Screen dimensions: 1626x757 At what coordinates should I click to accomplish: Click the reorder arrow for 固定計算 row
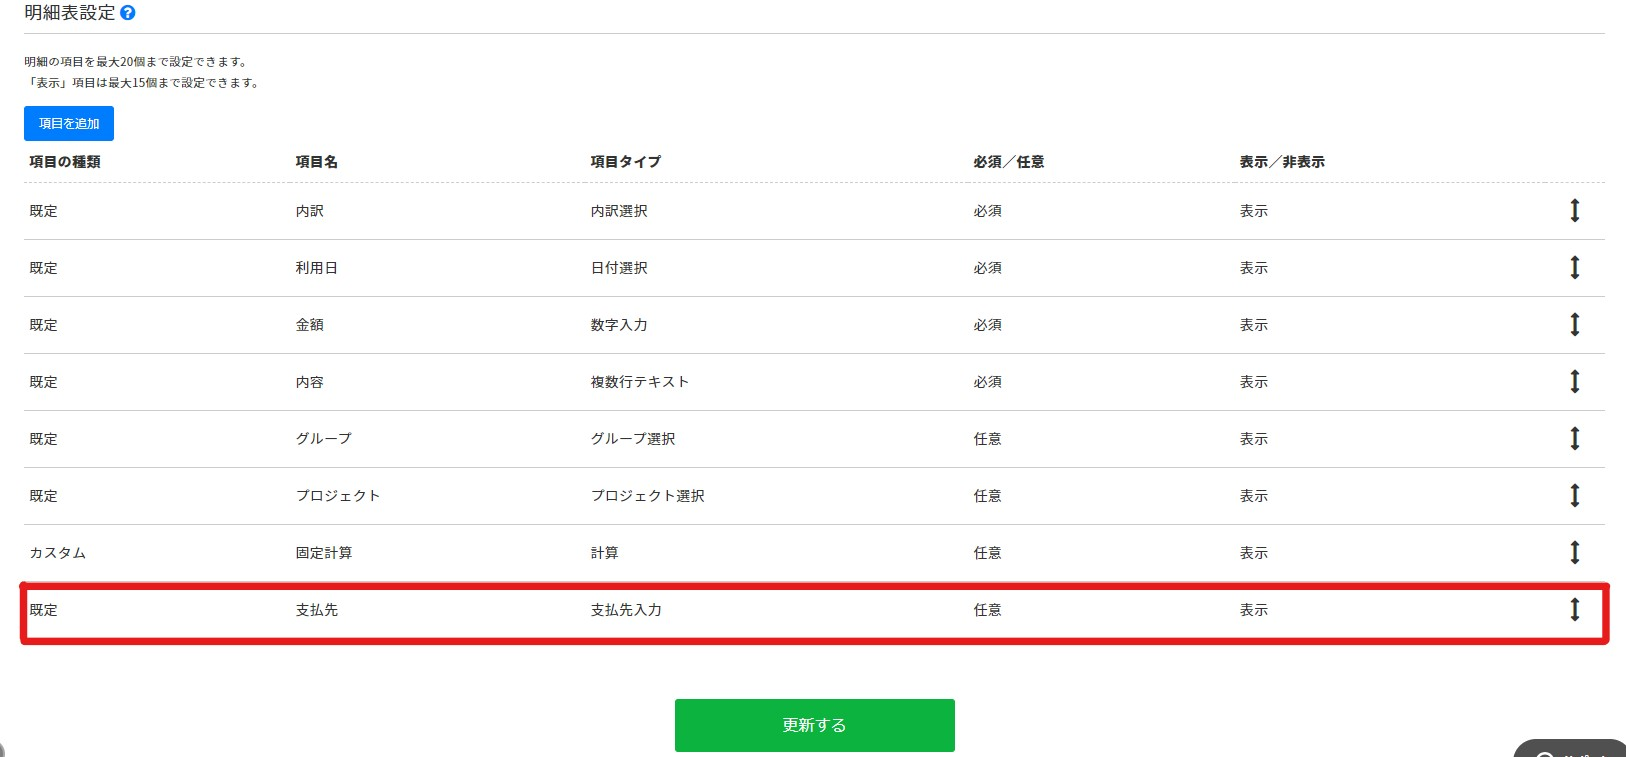click(x=1574, y=553)
